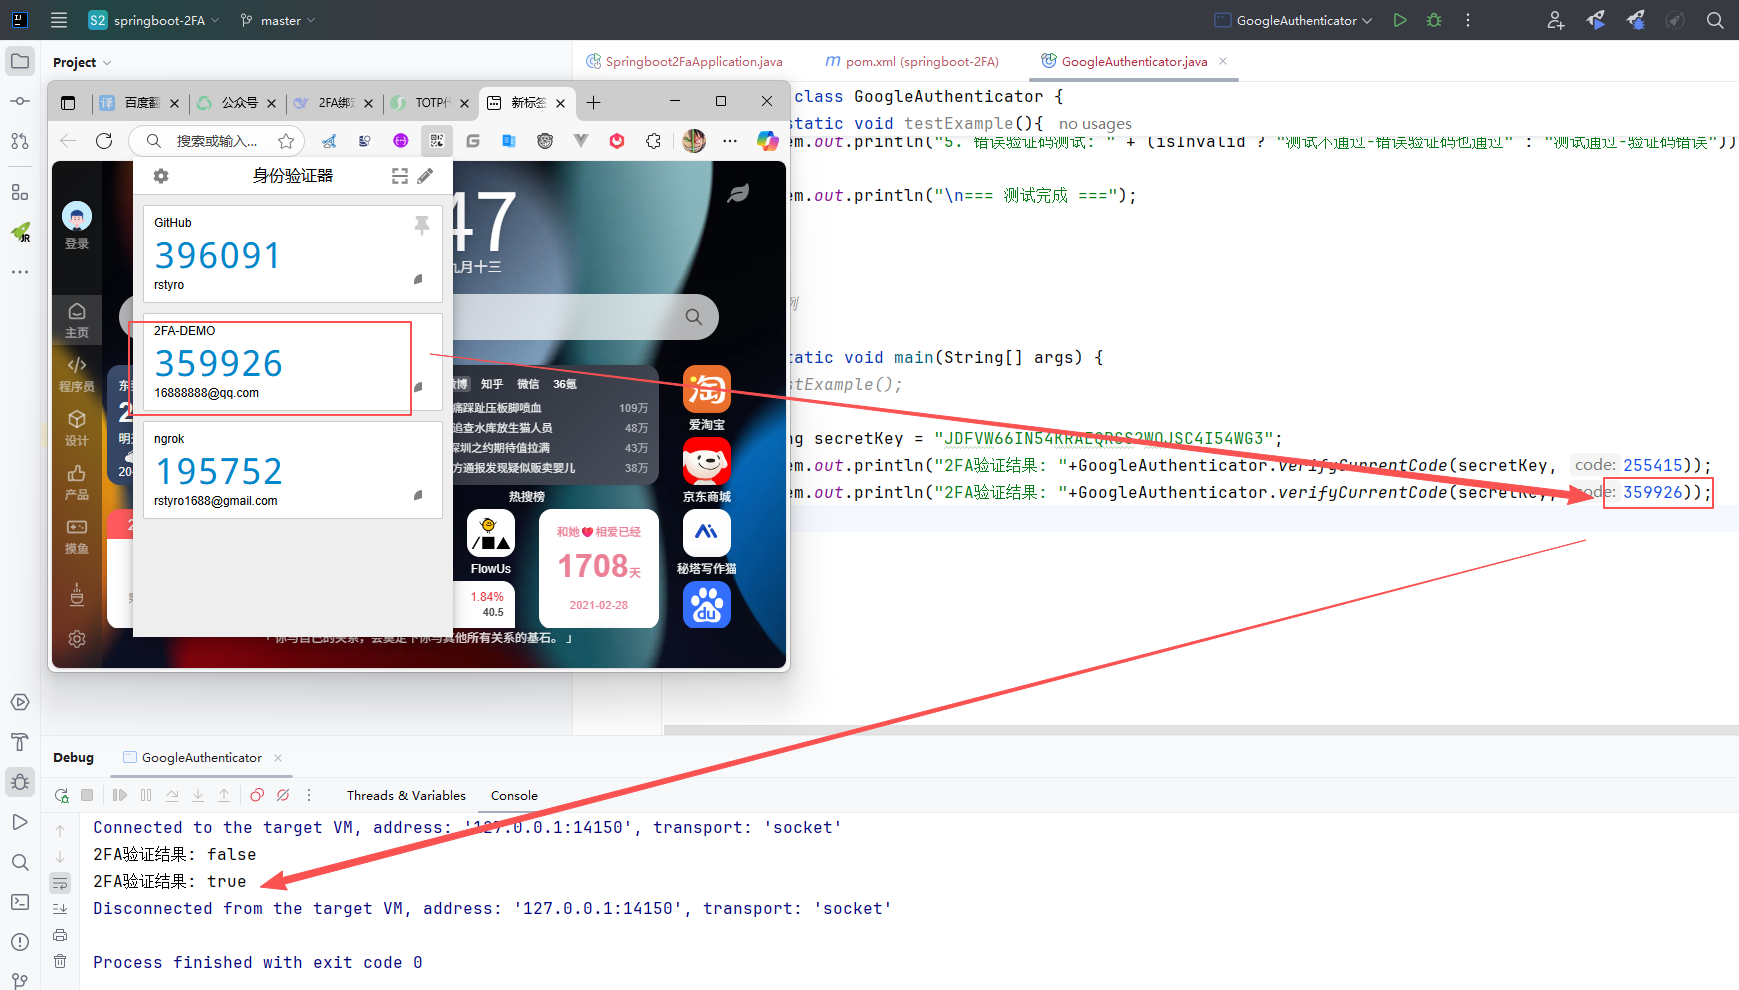Screen dimensions: 1739x990
Task: Expand the GoogleAuthenticator run configuration dropdown
Action: [x=1294, y=20]
